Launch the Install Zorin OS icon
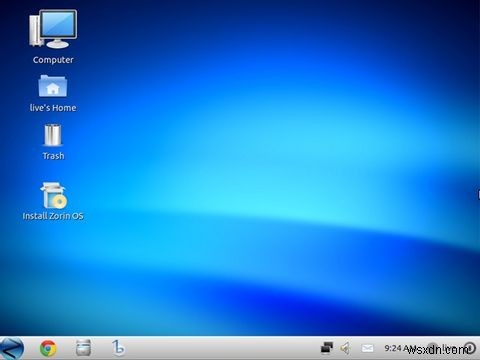Image resolution: width=480 pixels, height=360 pixels. 53,195
